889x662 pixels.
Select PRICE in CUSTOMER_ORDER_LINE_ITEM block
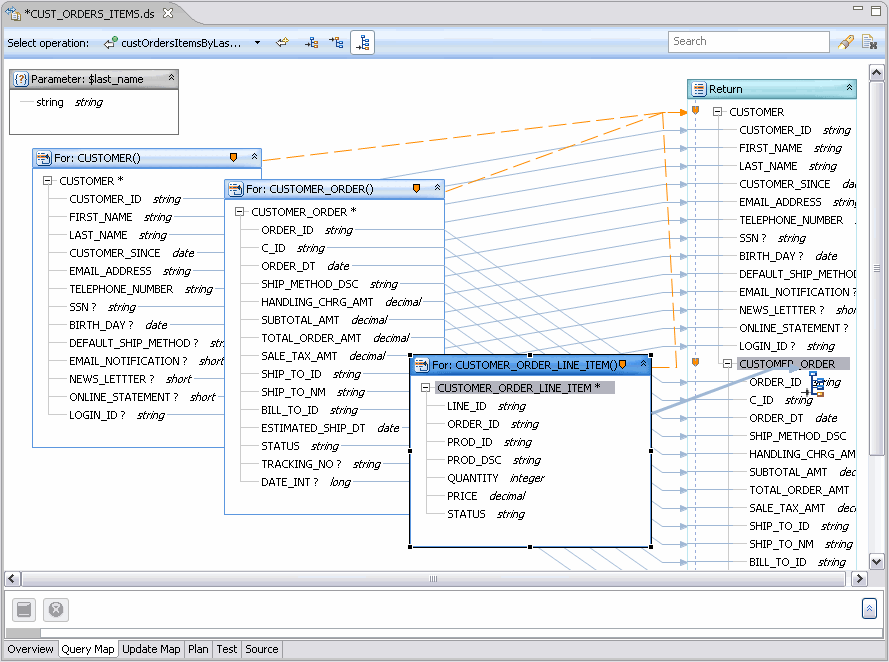tap(462, 496)
